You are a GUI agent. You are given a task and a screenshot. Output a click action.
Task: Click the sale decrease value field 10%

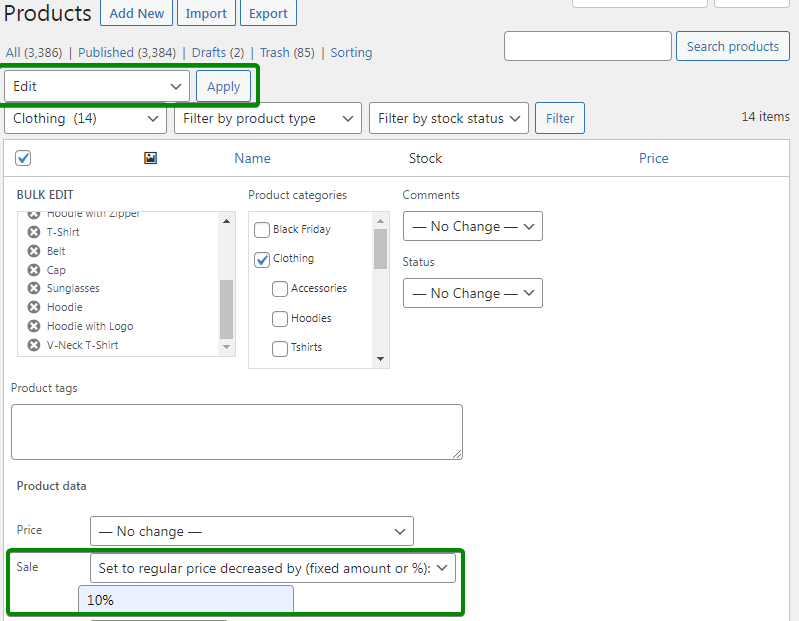186,600
